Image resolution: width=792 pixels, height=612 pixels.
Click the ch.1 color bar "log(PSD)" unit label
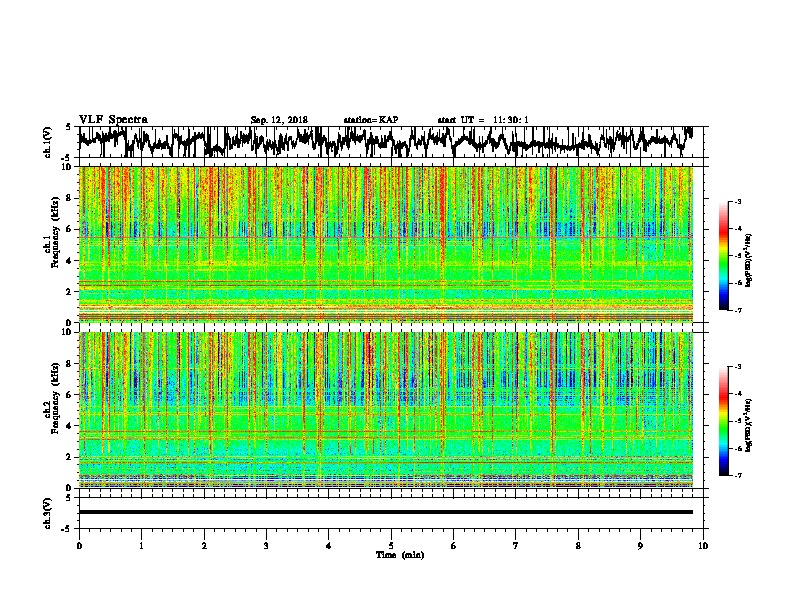(x=749, y=261)
